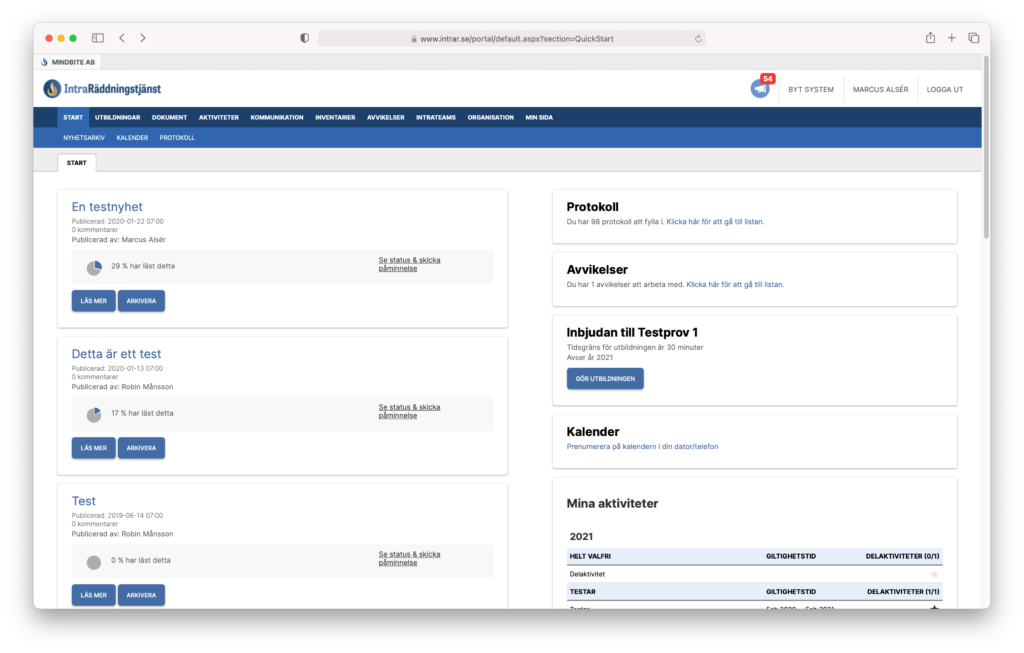Click Arkivera under Detta är ett test

[141, 448]
